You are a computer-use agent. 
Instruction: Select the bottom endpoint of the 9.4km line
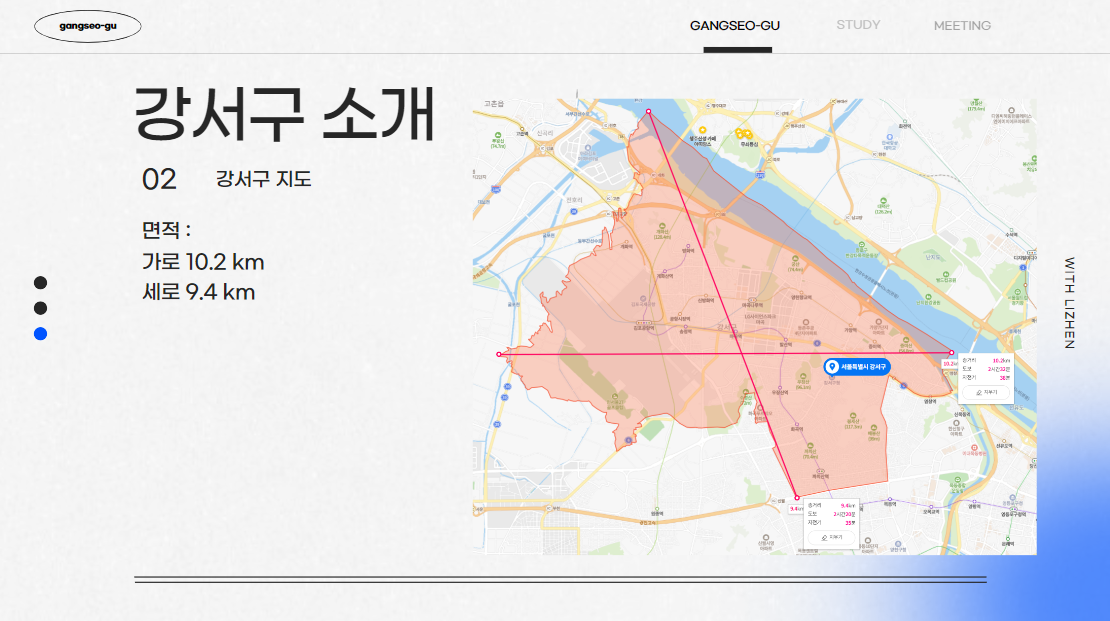tap(796, 498)
